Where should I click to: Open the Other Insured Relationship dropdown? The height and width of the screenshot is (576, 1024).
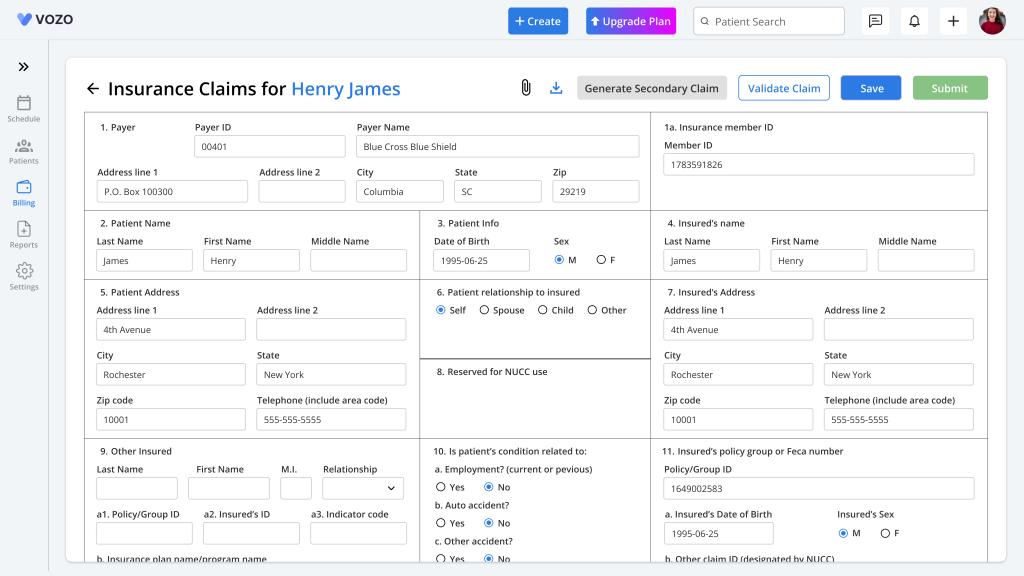click(362, 488)
